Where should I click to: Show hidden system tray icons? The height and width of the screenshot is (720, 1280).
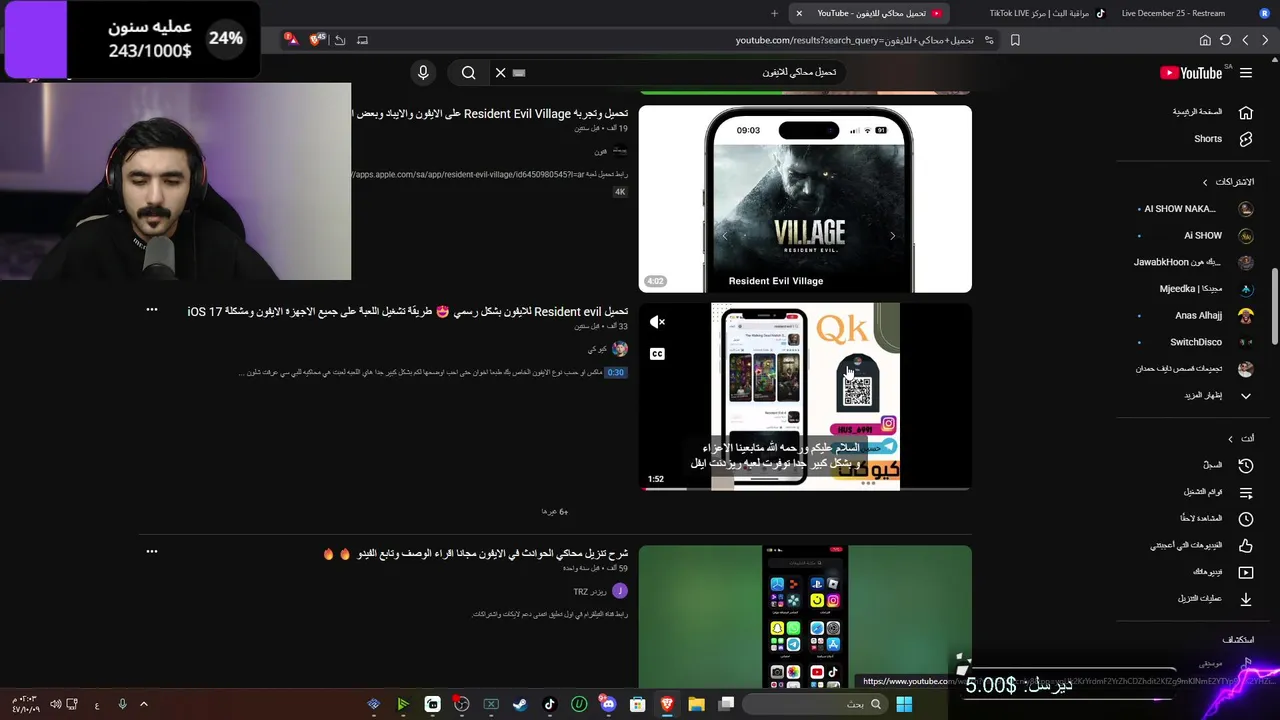(x=143, y=704)
